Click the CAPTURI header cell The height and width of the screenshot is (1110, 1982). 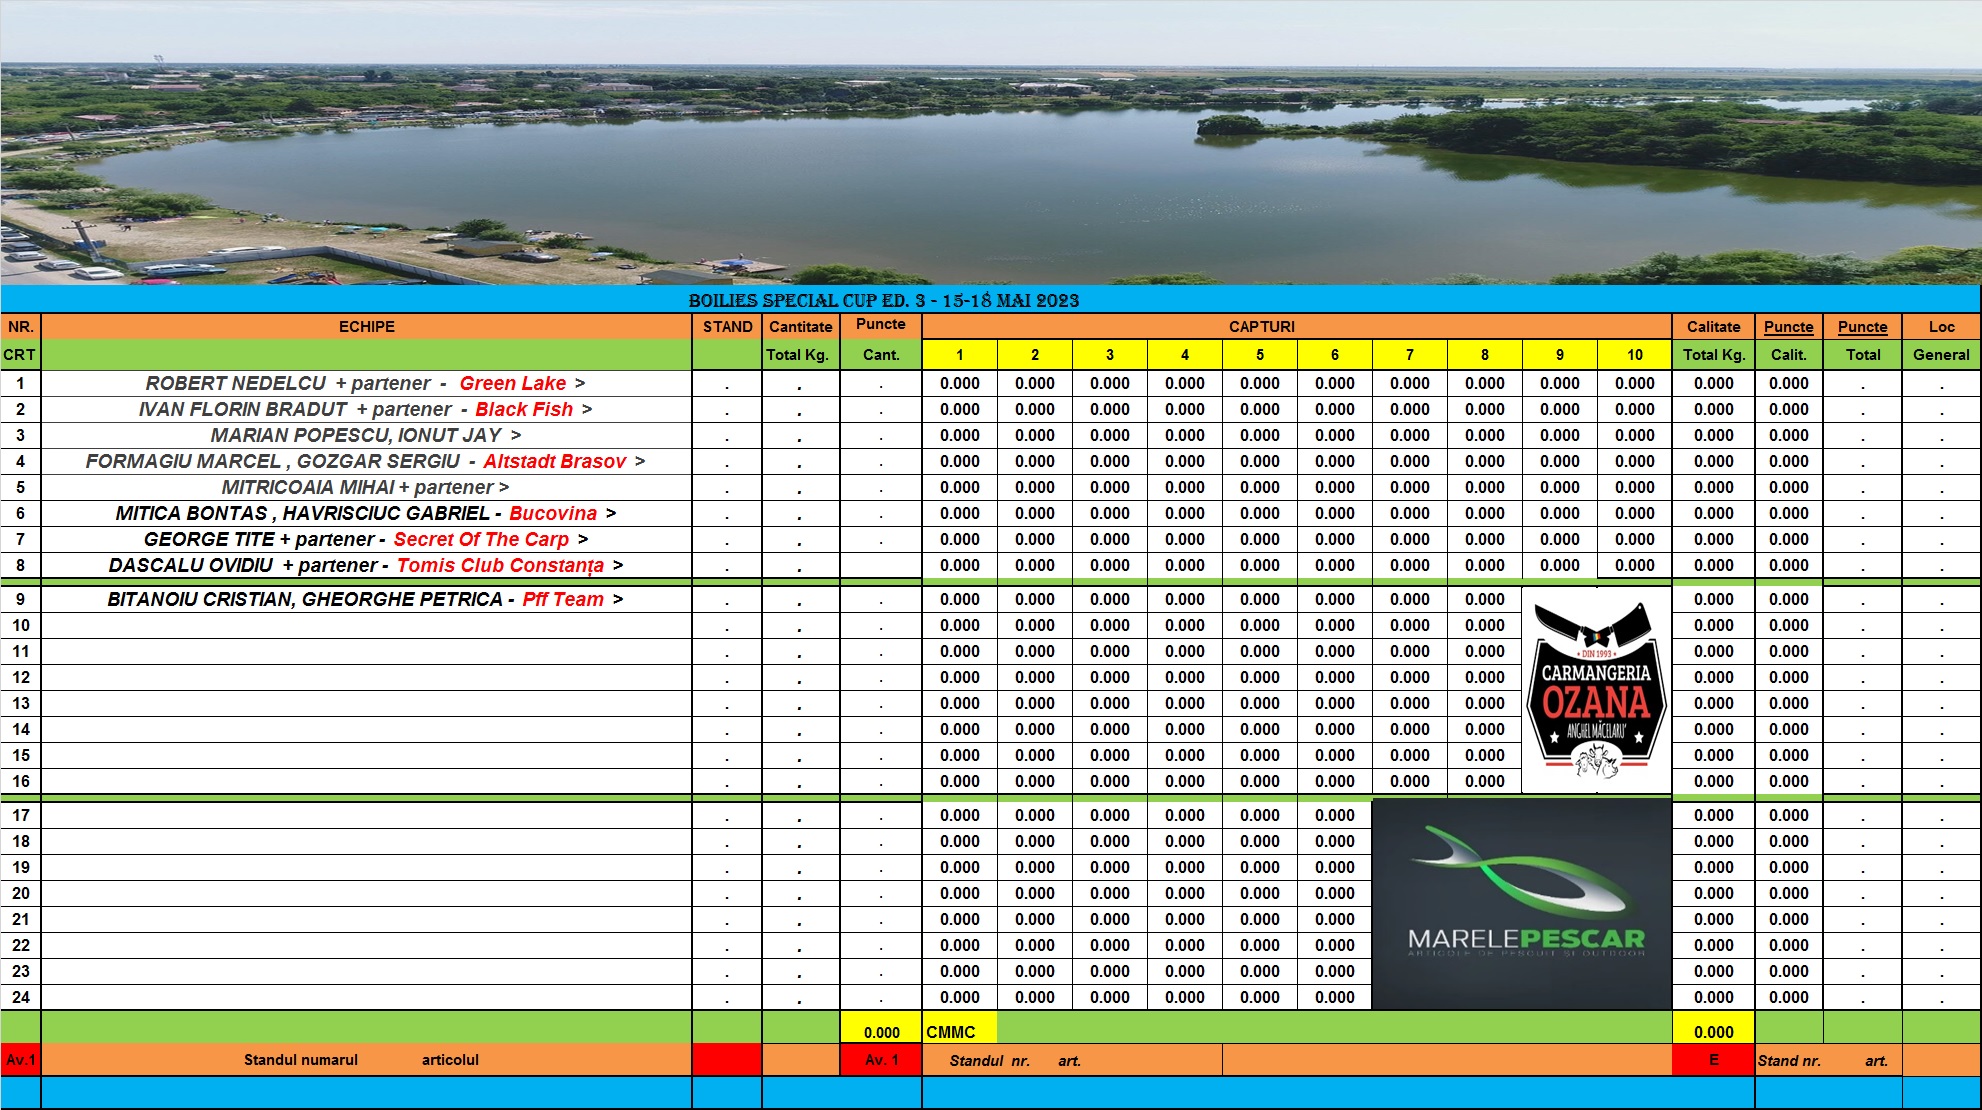pyautogui.click(x=1261, y=327)
